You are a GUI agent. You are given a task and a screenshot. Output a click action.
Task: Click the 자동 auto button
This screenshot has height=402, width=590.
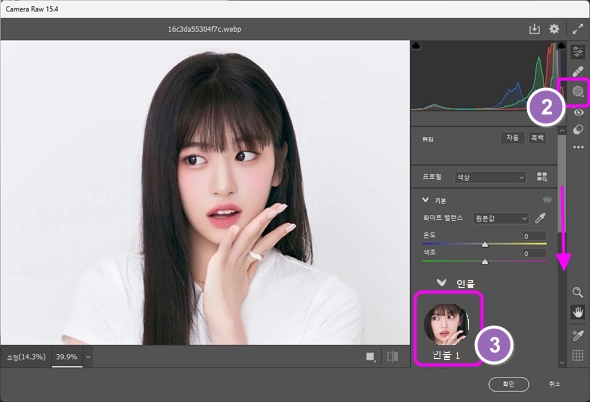coord(512,138)
